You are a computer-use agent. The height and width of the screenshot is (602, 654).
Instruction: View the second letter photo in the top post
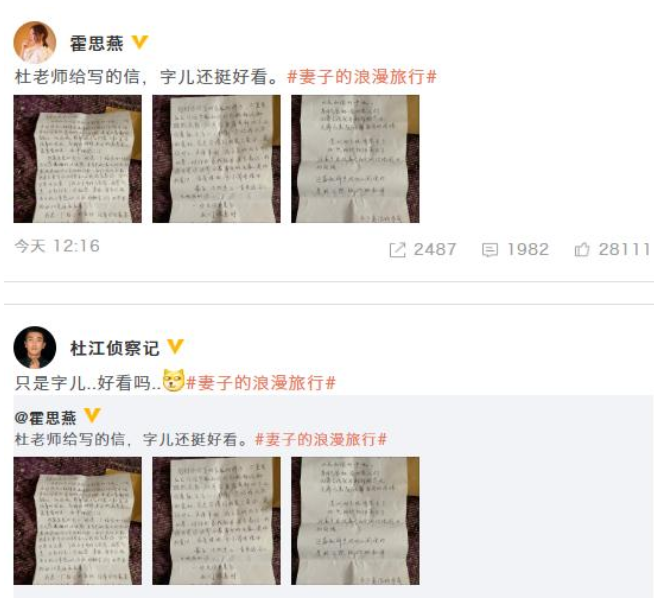click(x=216, y=159)
